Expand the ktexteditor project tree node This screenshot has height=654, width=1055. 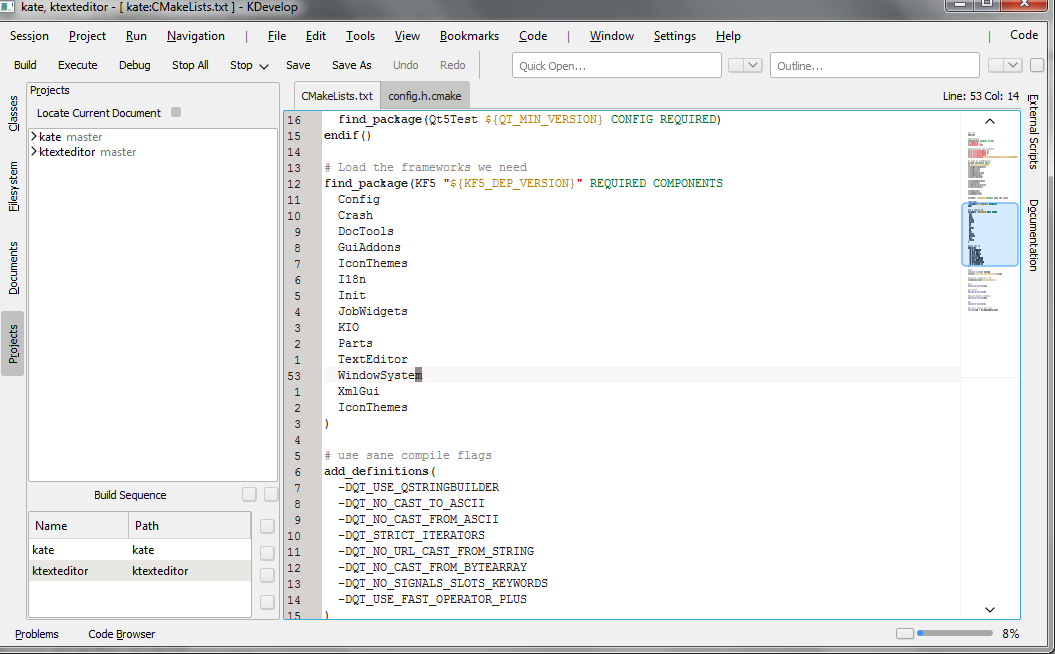coord(34,152)
